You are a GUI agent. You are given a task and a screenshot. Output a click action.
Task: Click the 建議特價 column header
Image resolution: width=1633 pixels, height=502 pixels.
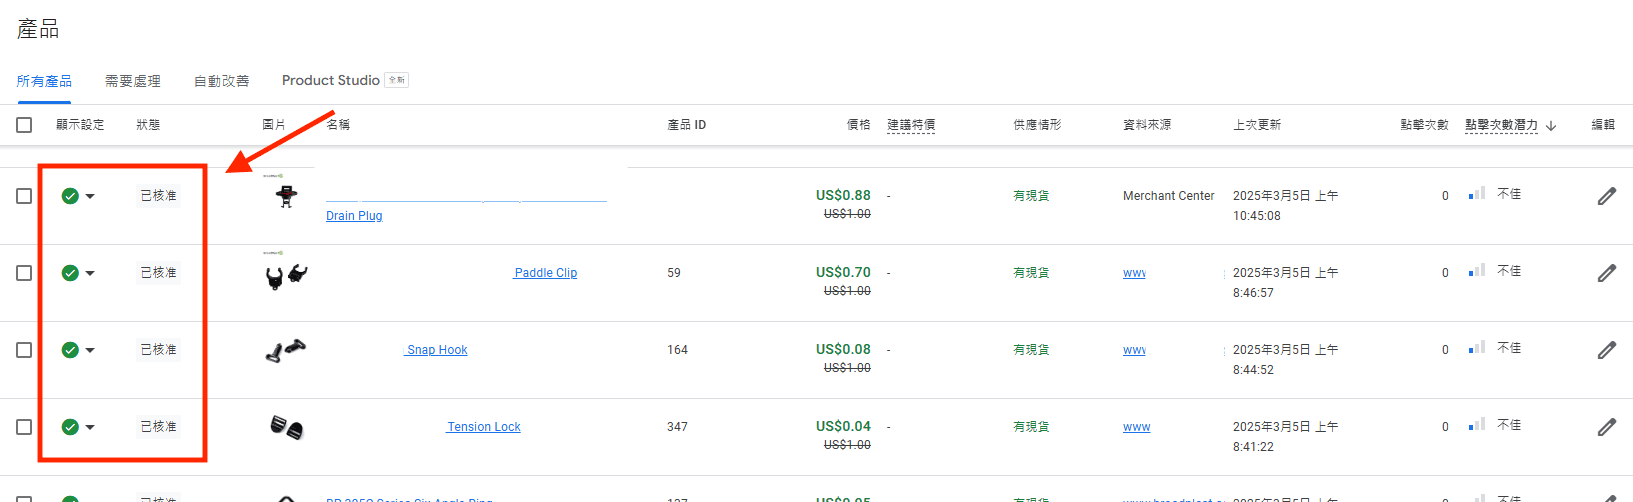tap(911, 125)
